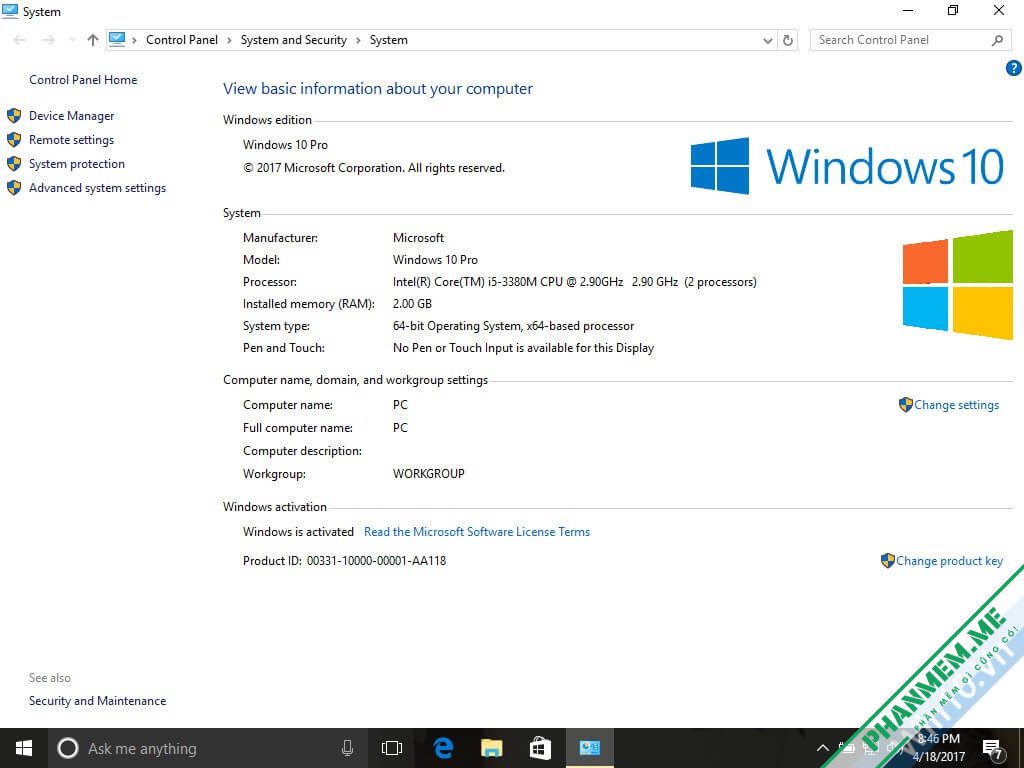Click the shield icon beside Device Manager
The width and height of the screenshot is (1024, 768).
(14, 116)
